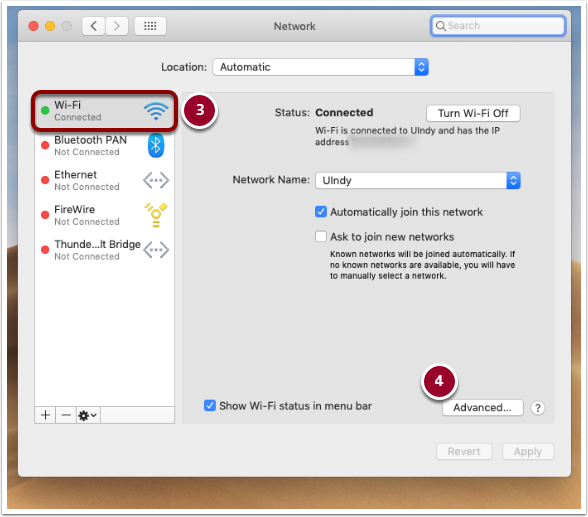Select Bluetooth PAN service entry
Screen dimensions: 588x517
click(105, 145)
